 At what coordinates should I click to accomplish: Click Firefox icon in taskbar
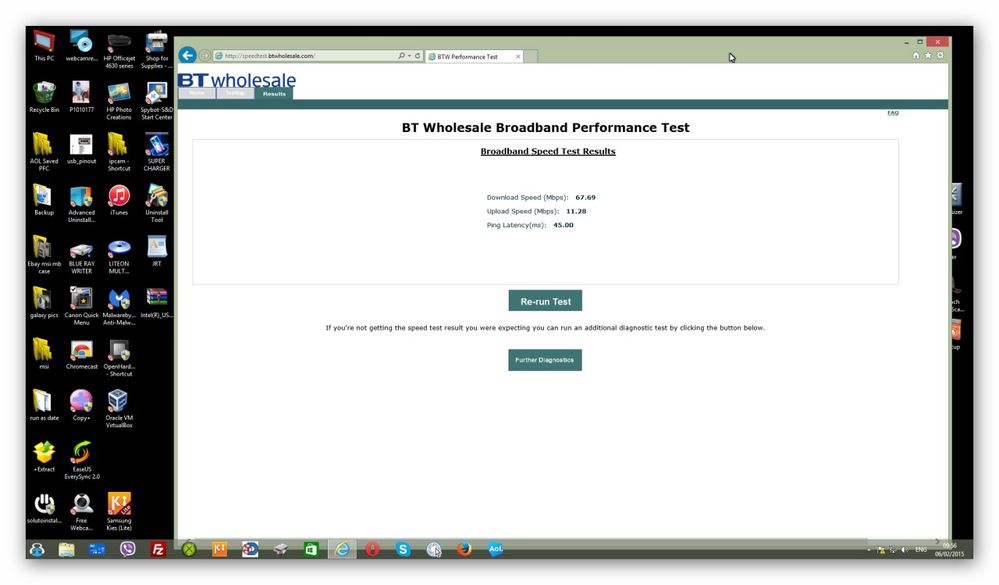coord(464,549)
